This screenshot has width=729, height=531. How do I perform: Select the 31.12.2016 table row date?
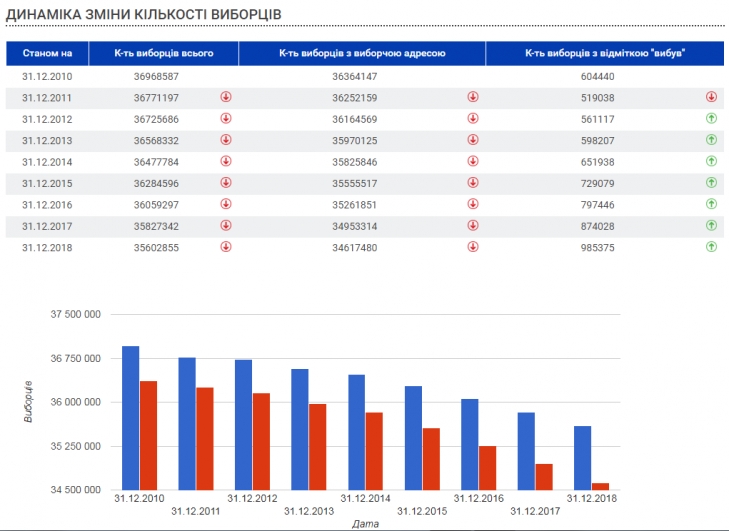point(47,204)
